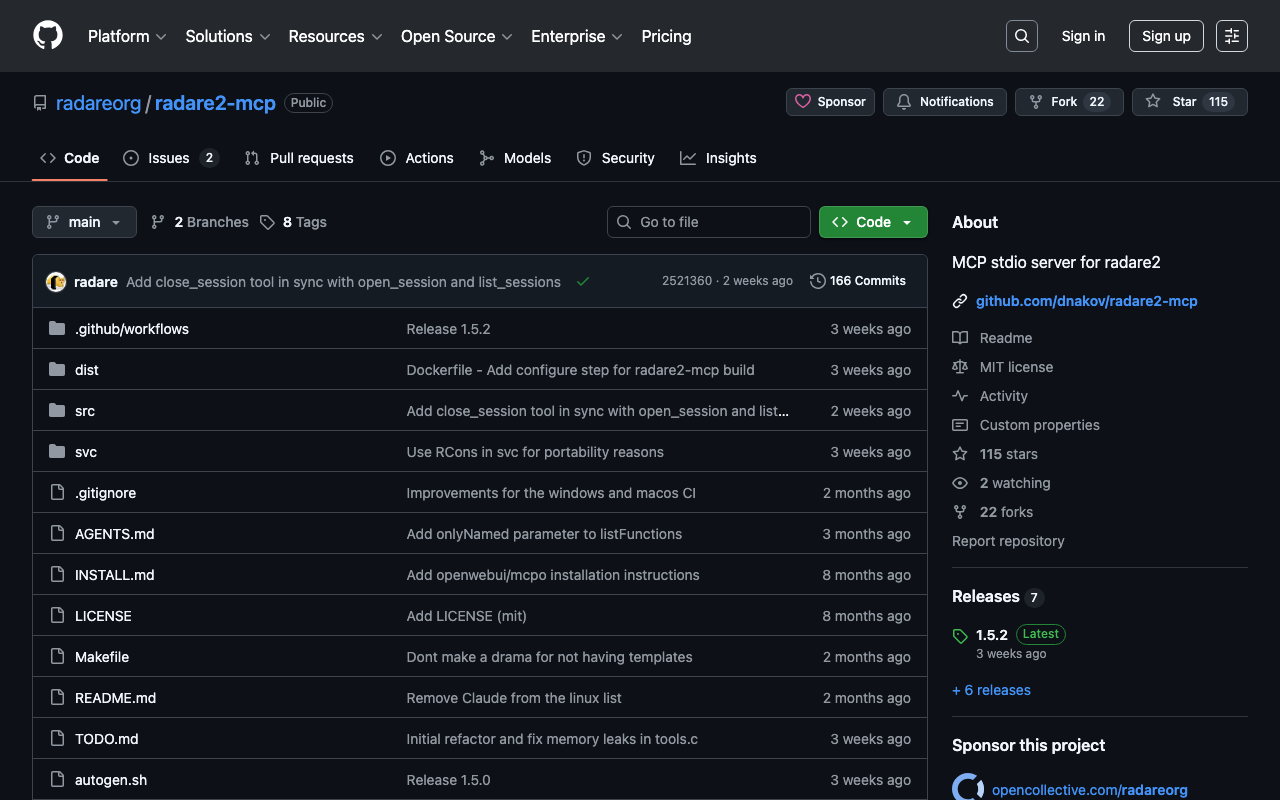Viewport: 1280px width, 800px height.
Task: Click the radare user avatar
Action: point(56,282)
